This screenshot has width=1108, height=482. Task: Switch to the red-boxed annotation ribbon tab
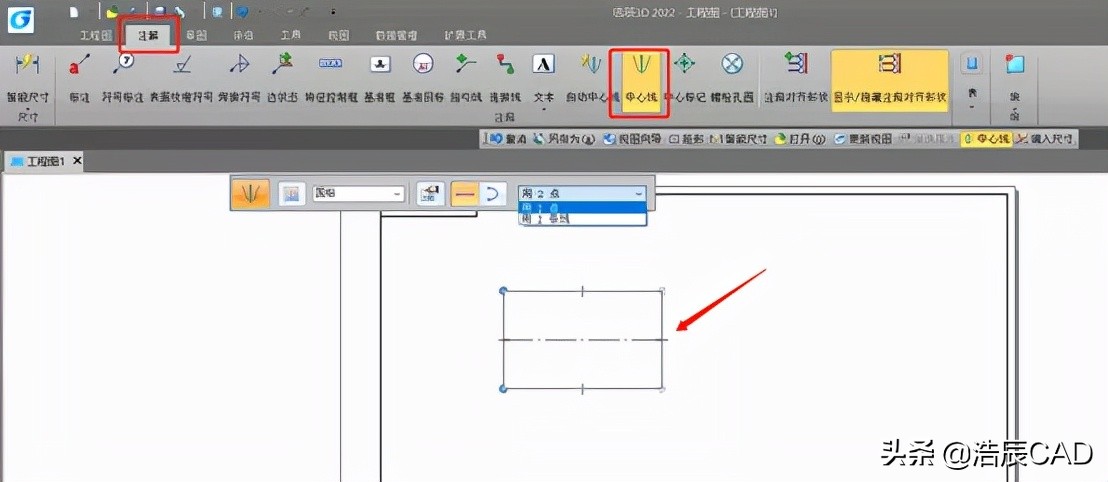(x=148, y=35)
